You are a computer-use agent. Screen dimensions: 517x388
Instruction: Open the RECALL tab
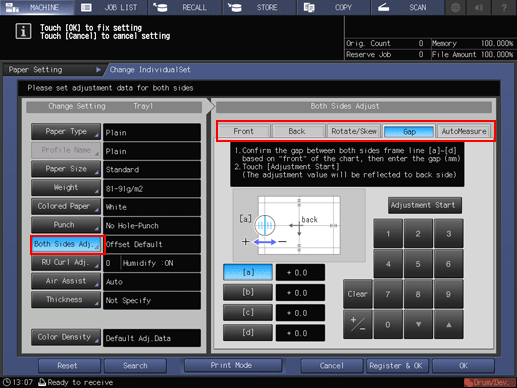186,7
